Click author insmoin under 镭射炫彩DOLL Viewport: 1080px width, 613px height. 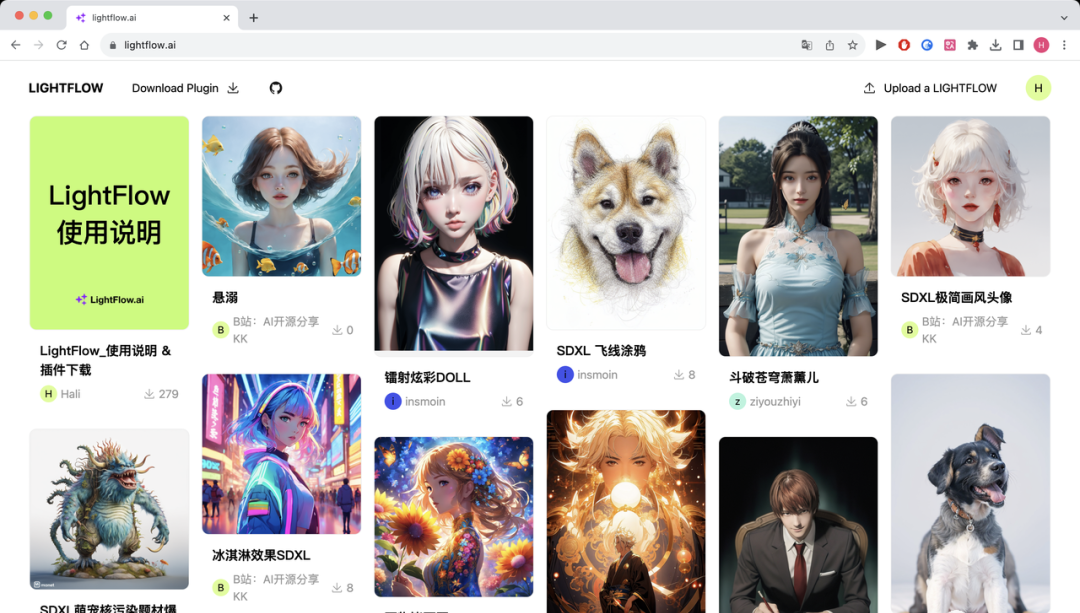click(x=425, y=402)
